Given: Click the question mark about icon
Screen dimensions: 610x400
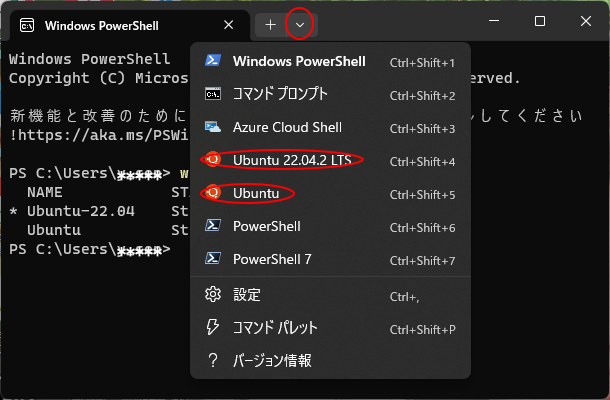Looking at the screenshot, I should 213,360.
